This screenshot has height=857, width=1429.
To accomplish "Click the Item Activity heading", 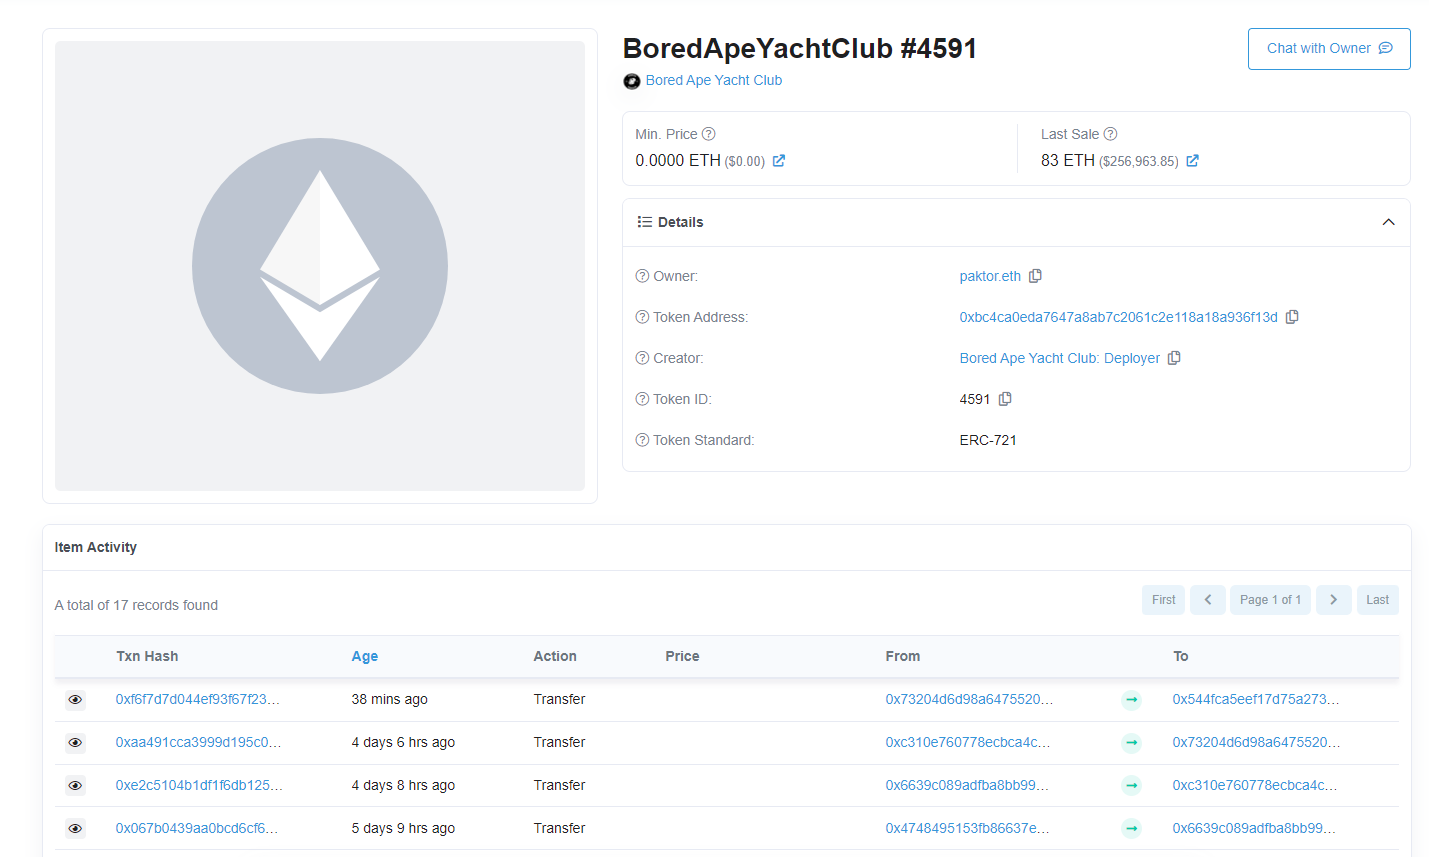I will click(x=95, y=547).
